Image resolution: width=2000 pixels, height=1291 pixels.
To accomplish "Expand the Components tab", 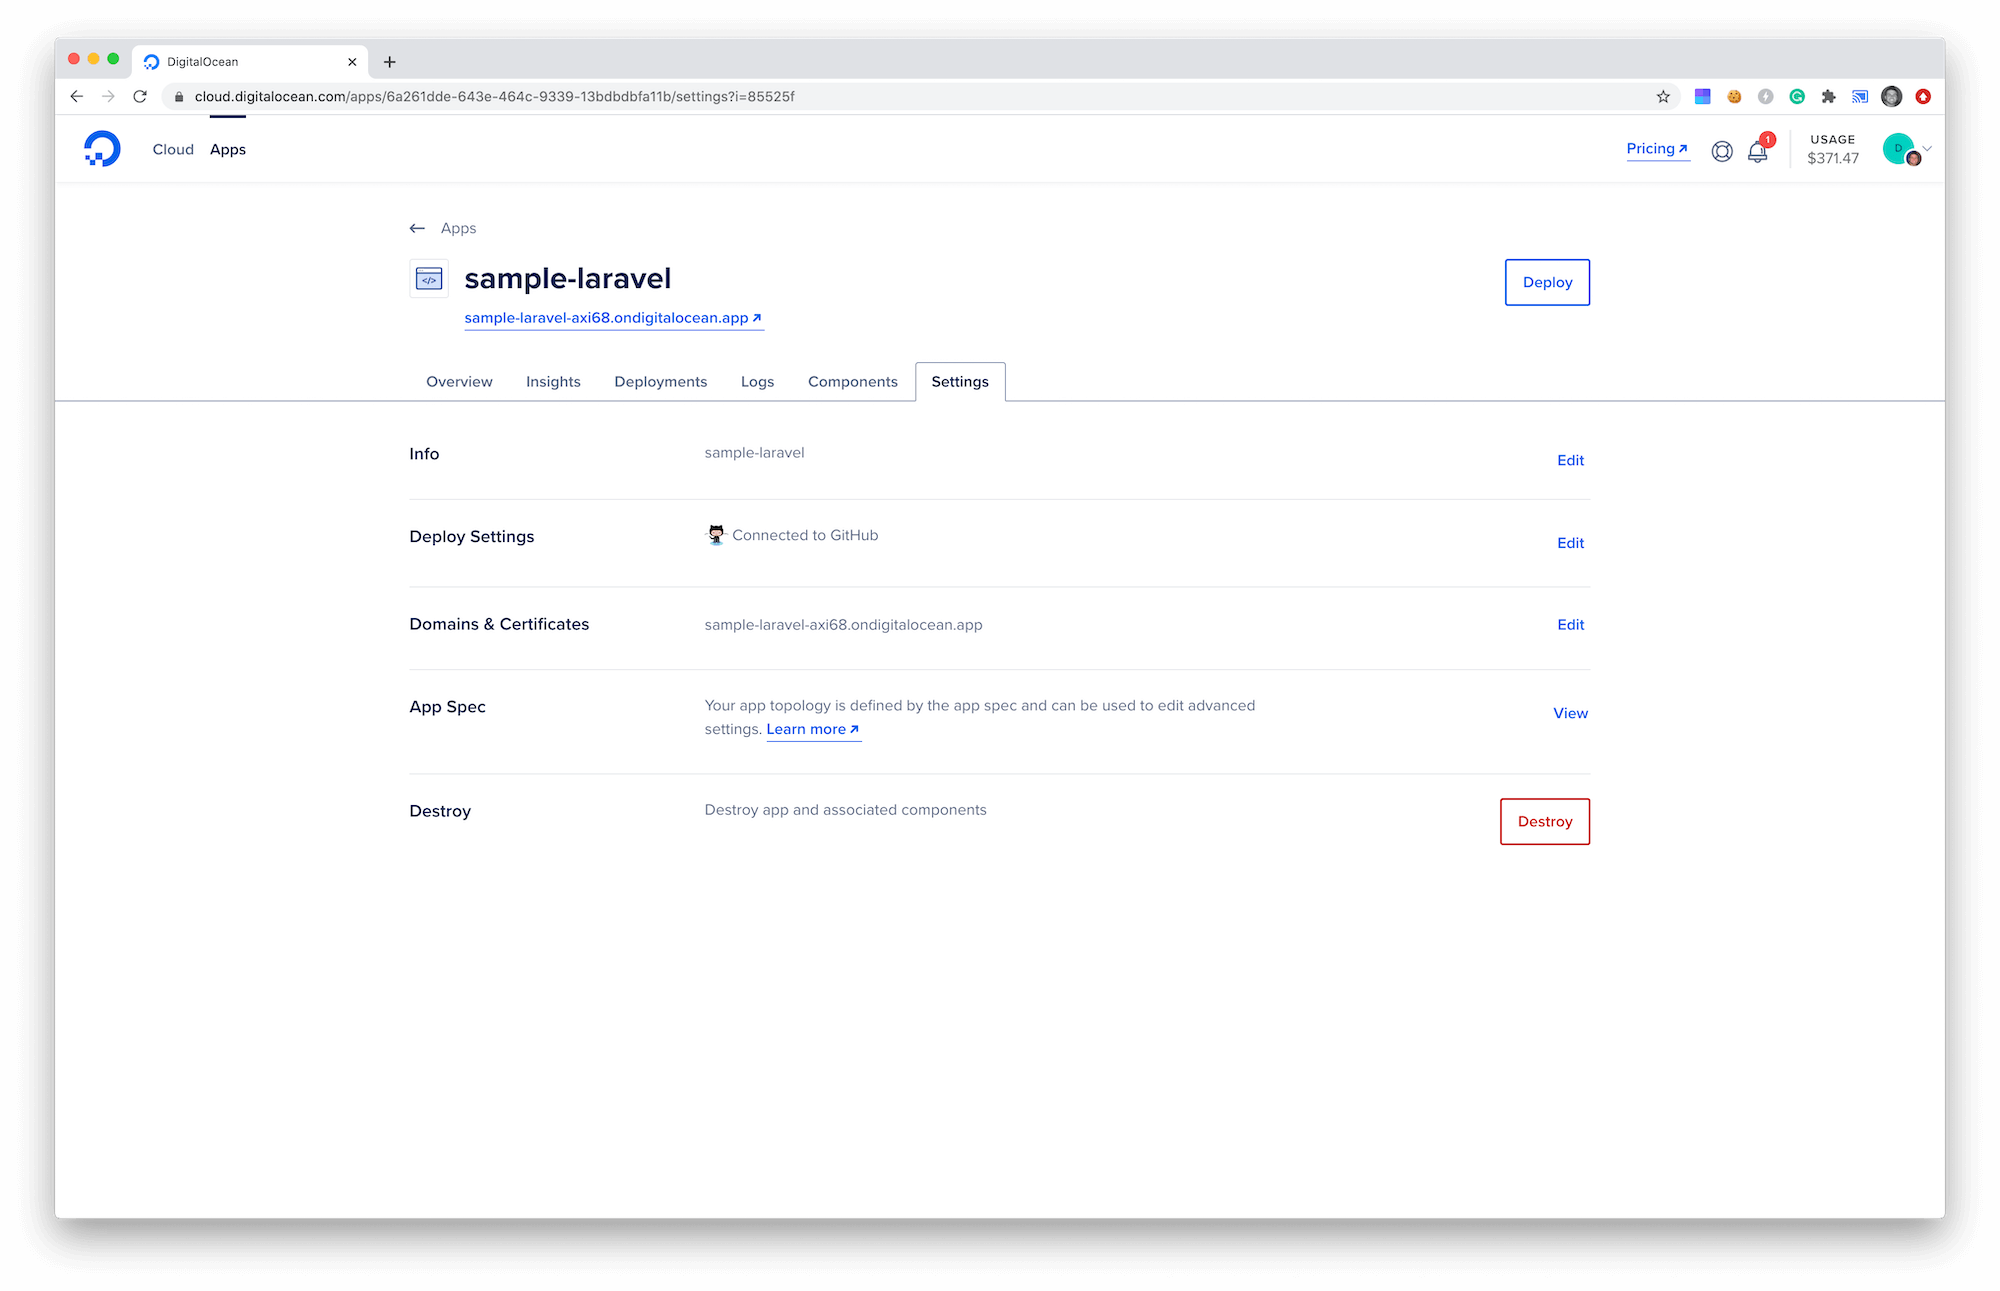I will tap(851, 382).
